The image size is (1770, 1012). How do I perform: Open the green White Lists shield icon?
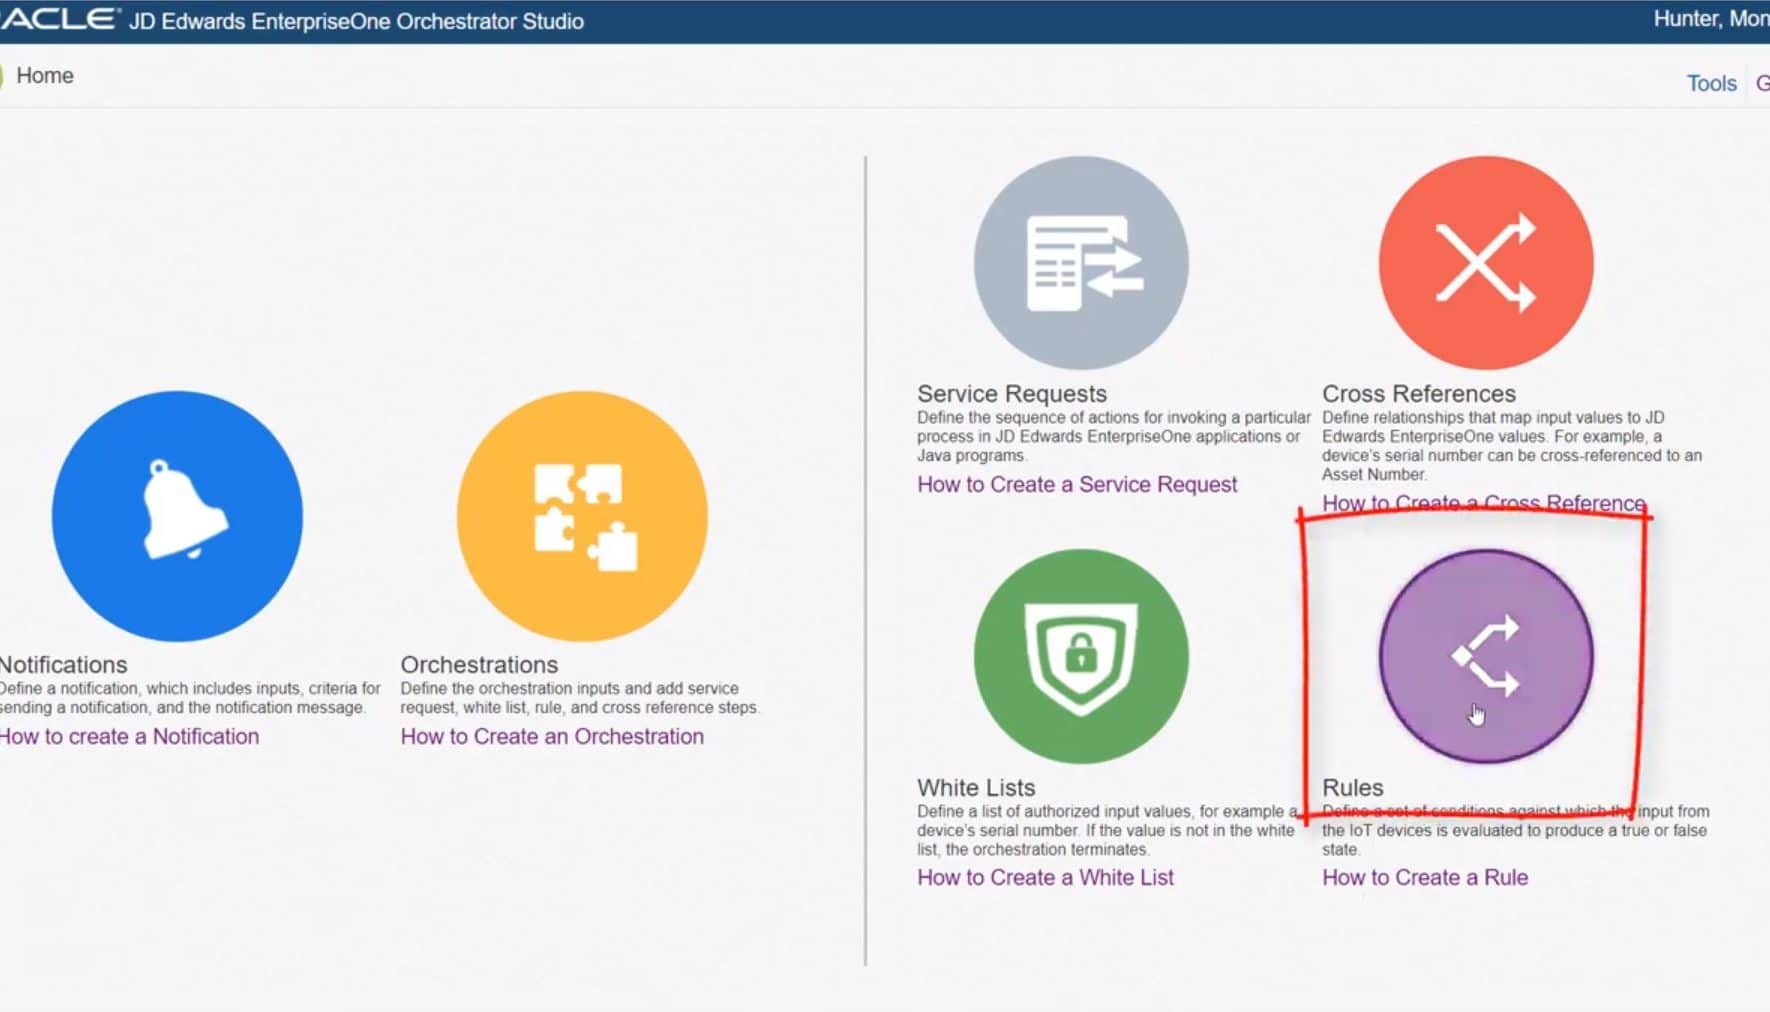pyautogui.click(x=1081, y=656)
